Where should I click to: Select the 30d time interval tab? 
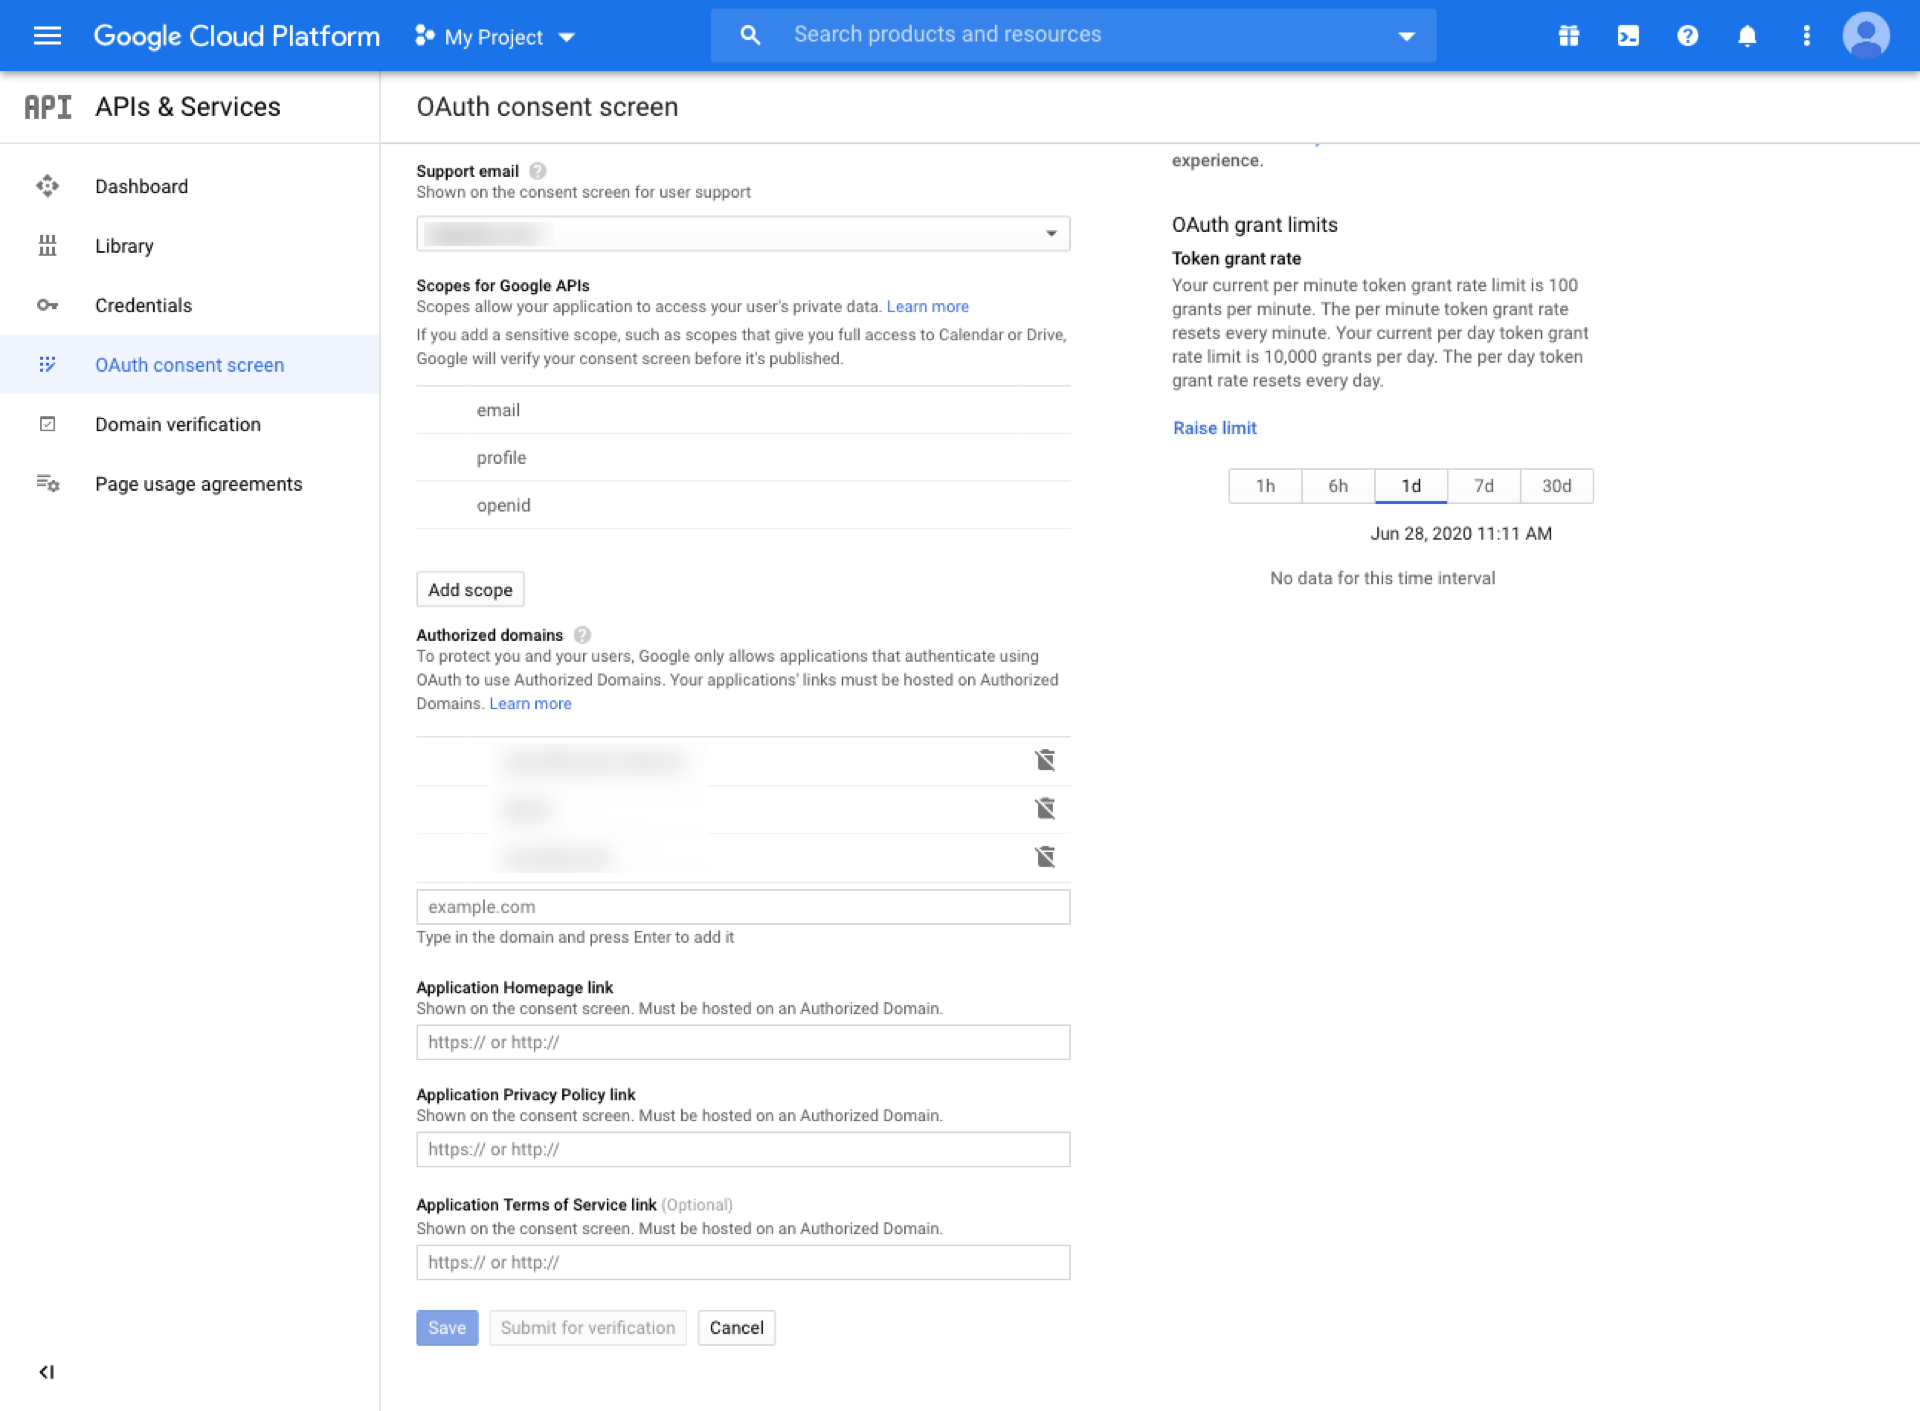pos(1557,486)
